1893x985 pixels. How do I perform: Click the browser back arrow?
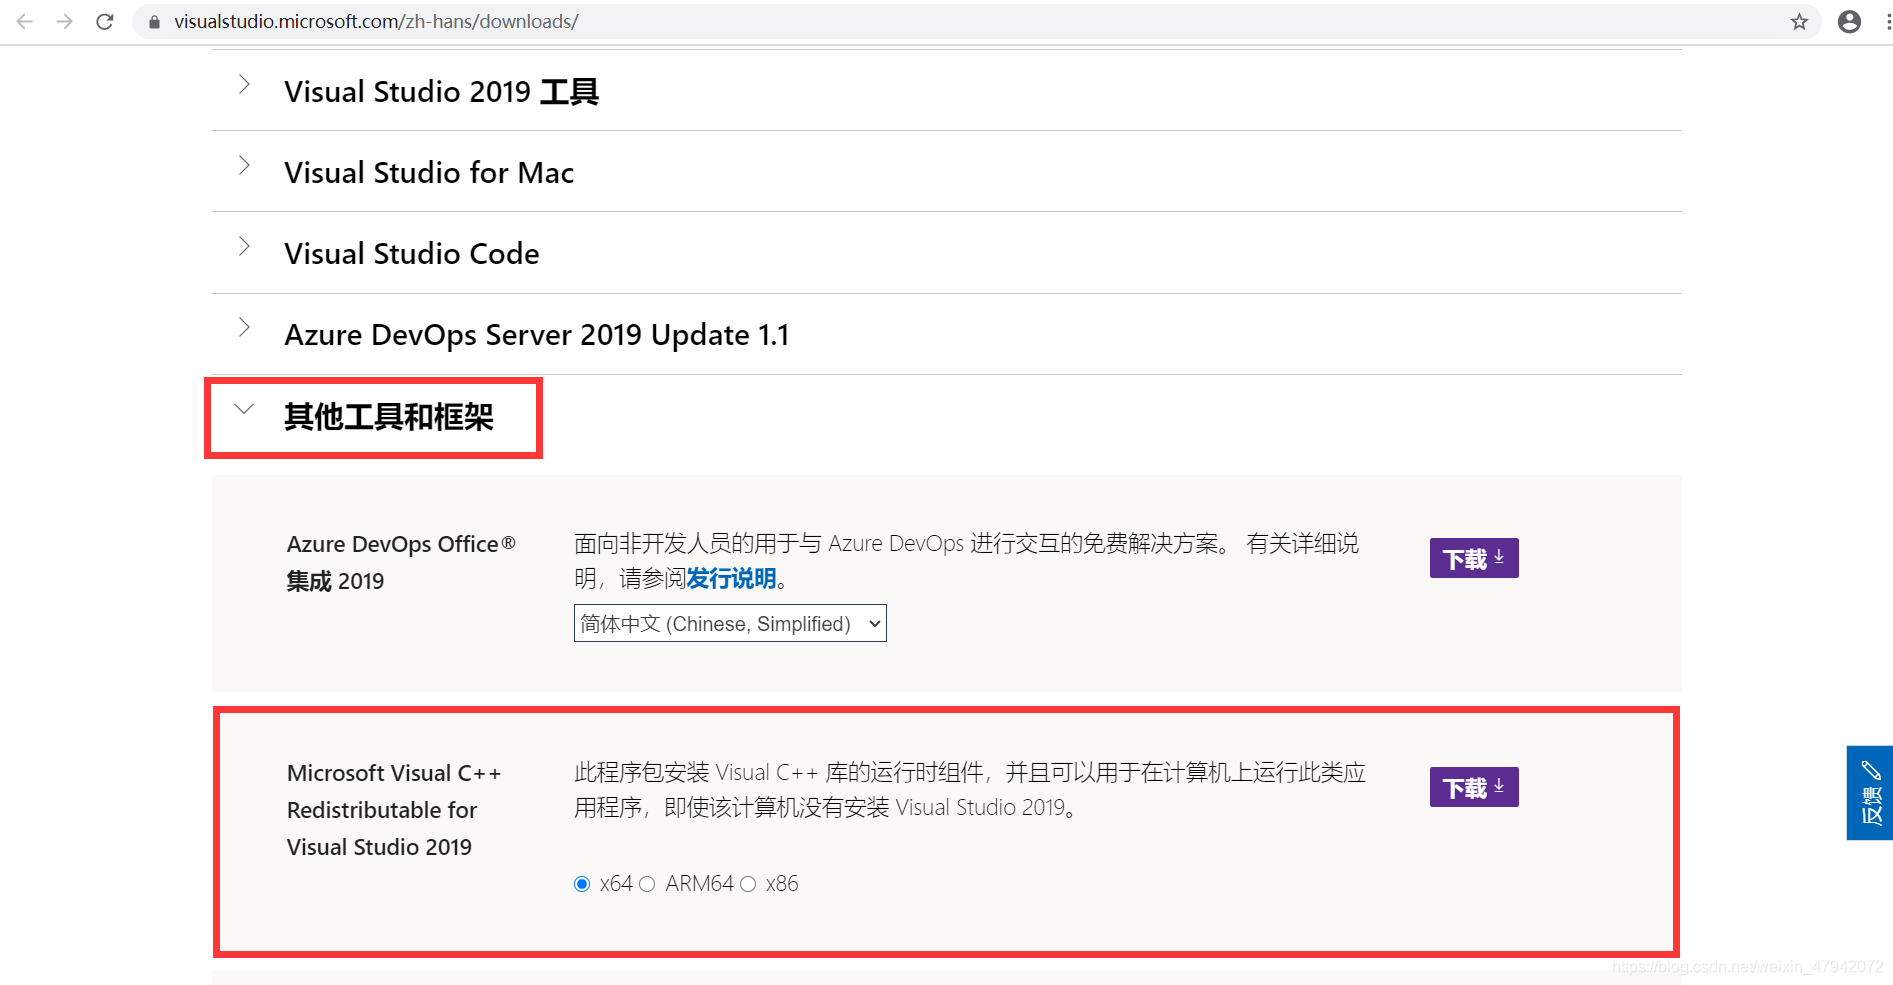click(24, 21)
